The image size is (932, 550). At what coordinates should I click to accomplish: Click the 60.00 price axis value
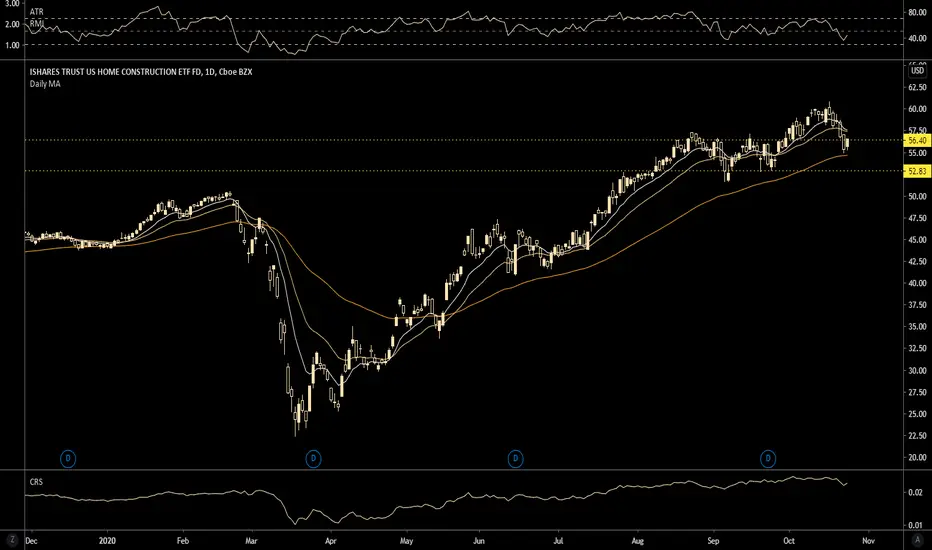pos(917,109)
